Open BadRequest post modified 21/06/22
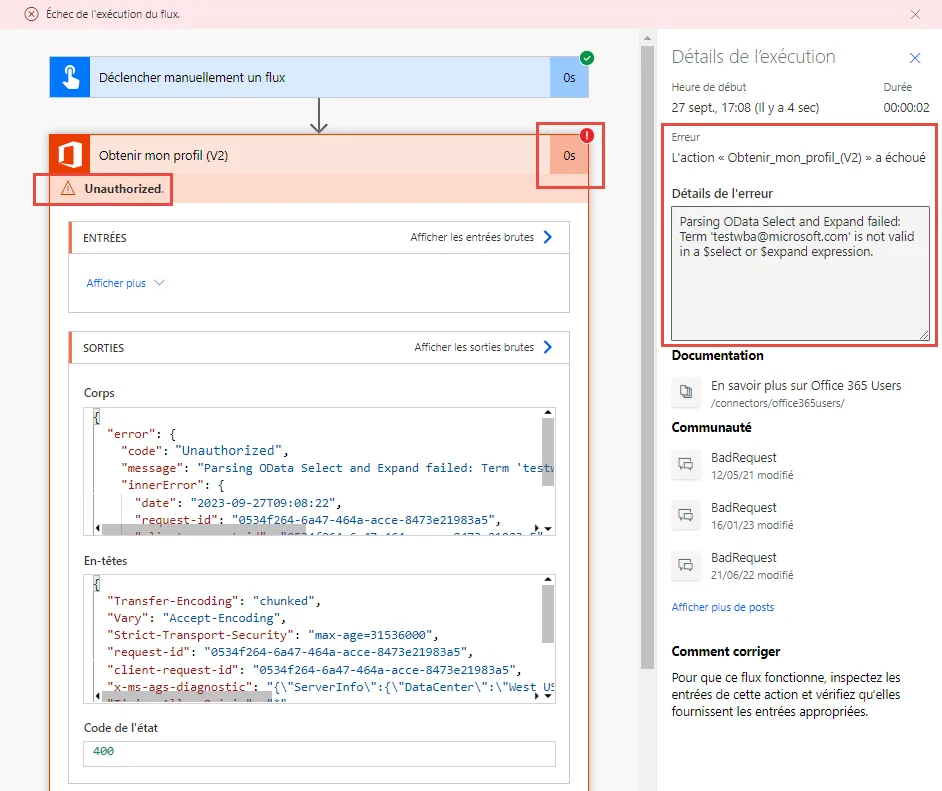The width and height of the screenshot is (942, 791). 744,558
